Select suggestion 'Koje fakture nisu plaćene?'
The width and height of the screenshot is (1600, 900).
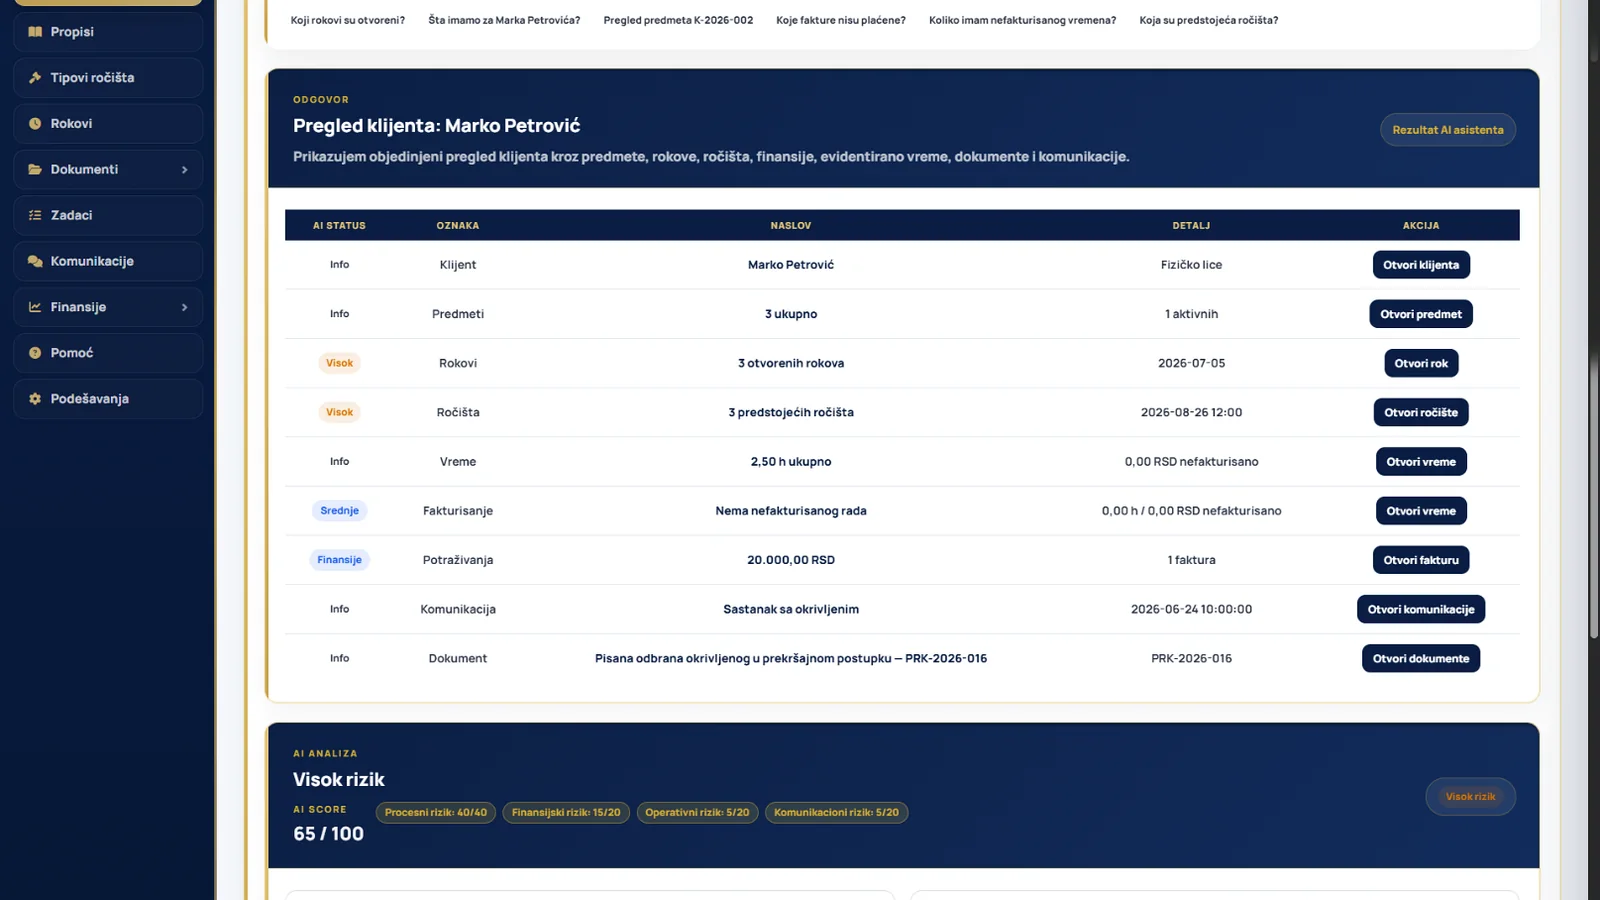tap(841, 20)
